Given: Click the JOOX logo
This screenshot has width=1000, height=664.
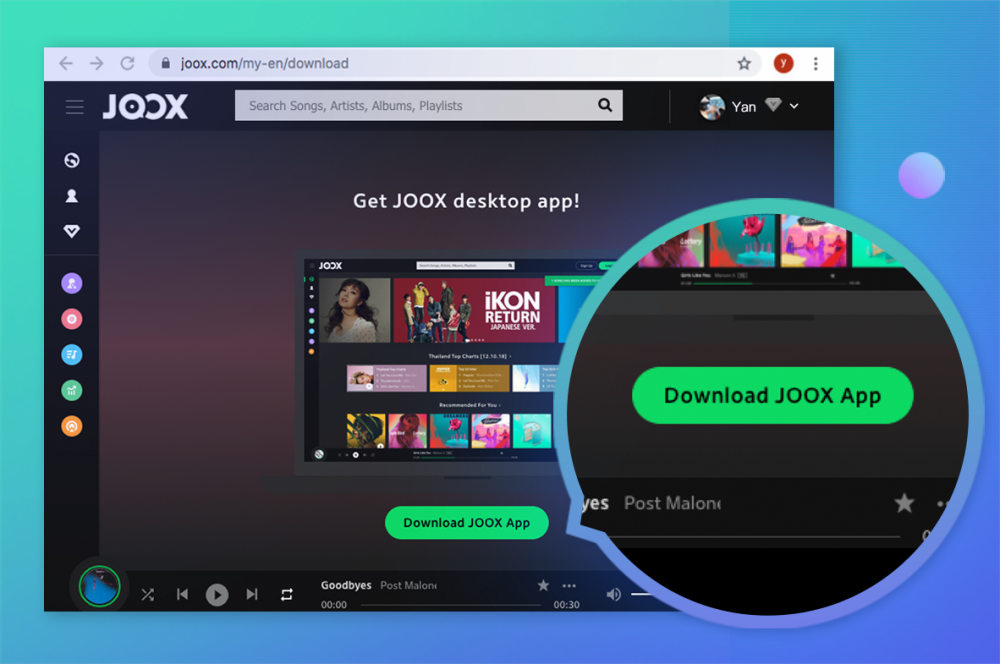Looking at the screenshot, I should coord(145,106).
